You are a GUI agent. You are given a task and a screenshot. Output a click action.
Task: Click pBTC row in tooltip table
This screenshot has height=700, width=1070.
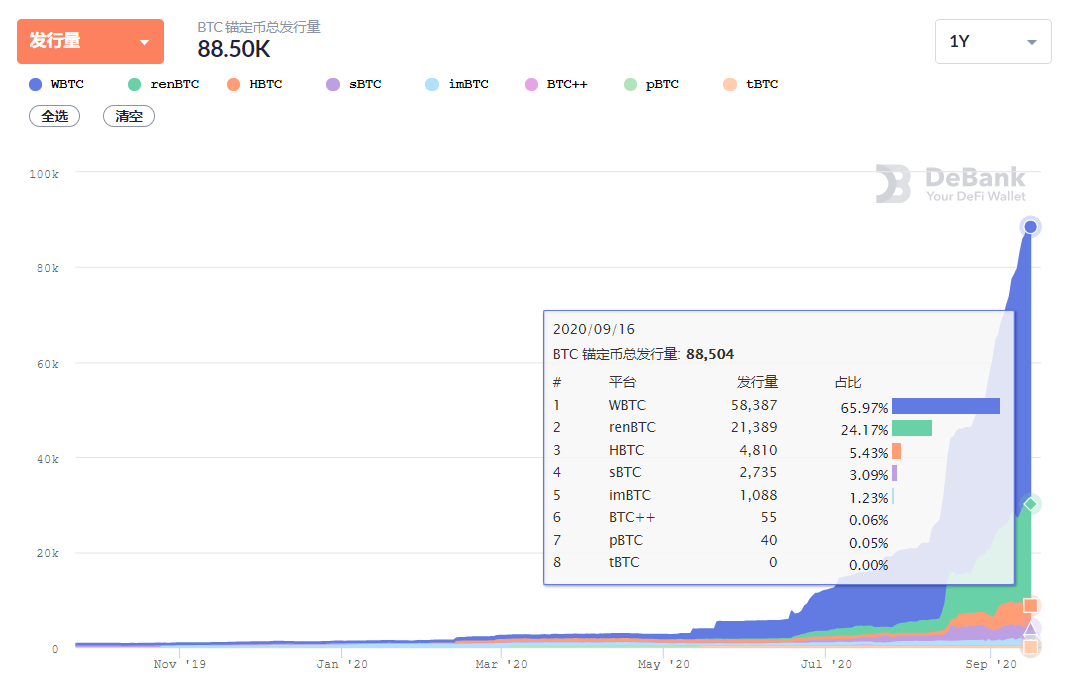click(x=777, y=540)
